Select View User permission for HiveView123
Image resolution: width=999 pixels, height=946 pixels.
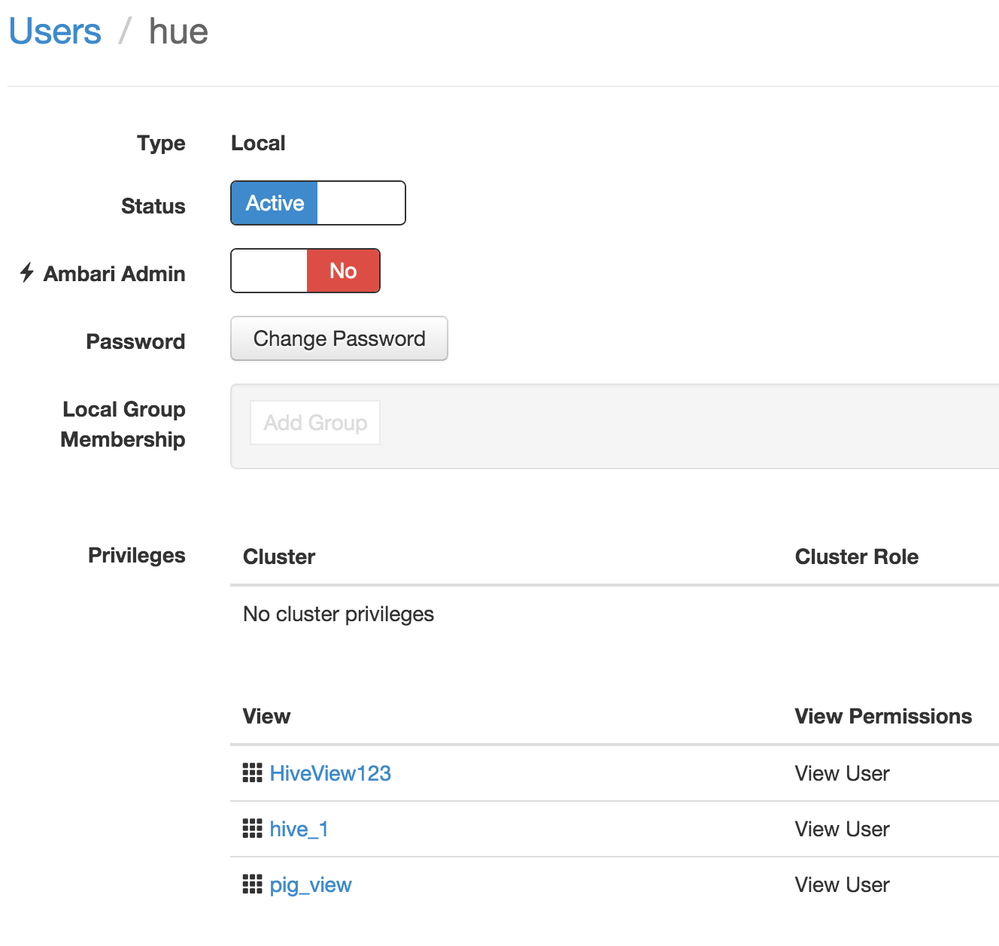[842, 773]
